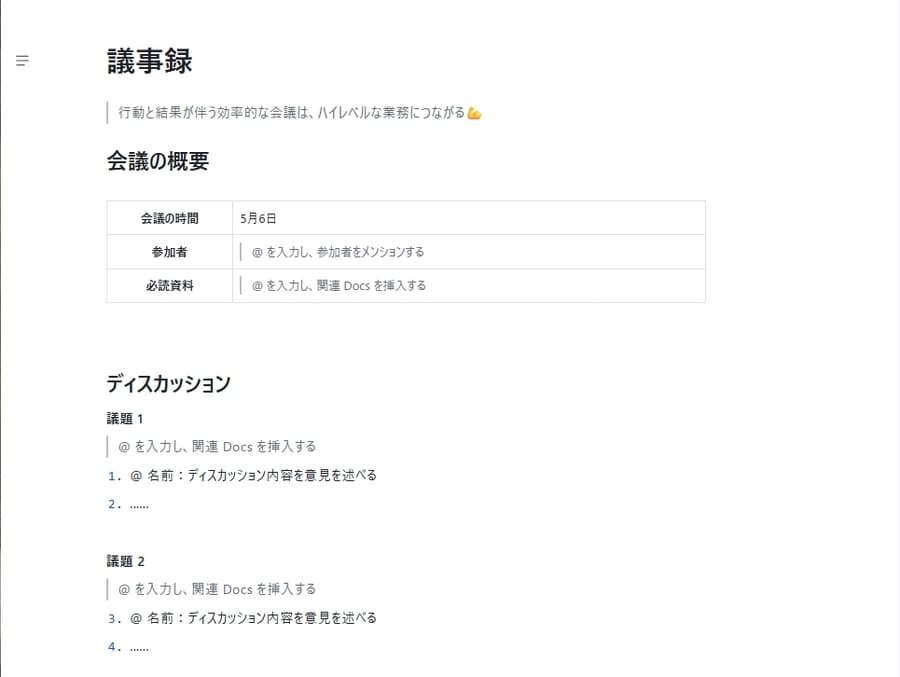Viewport: 900px width, 677px height.
Task: Click the 💪 emoji in the quote block
Action: (474, 112)
